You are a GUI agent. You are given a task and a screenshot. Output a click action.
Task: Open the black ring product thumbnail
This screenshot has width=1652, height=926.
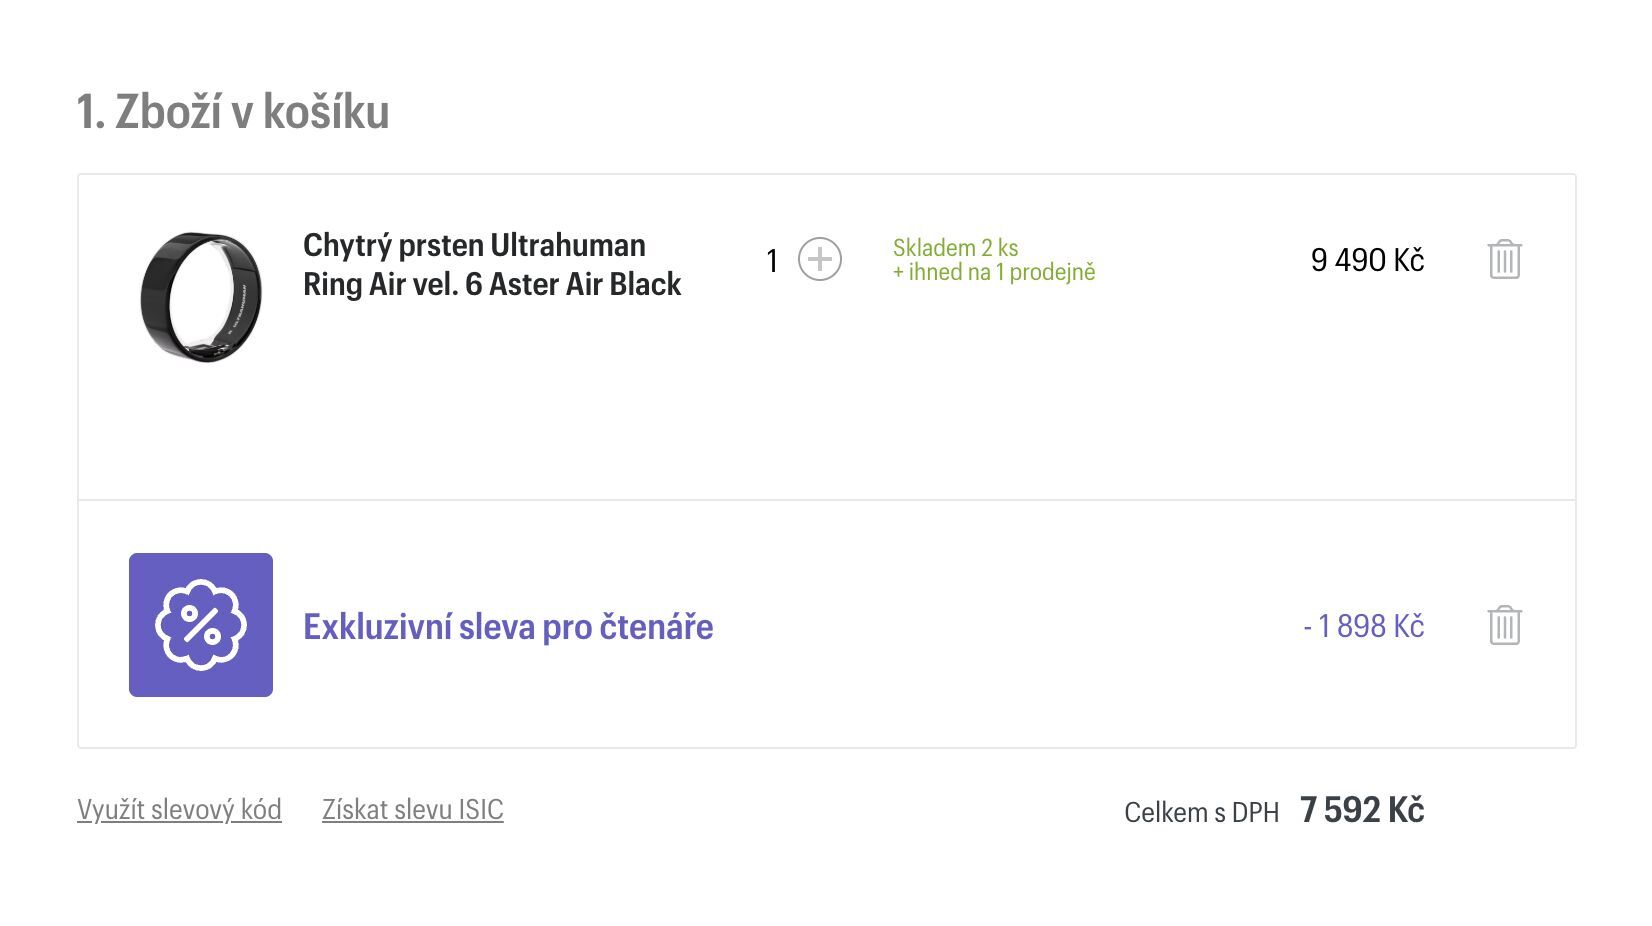click(201, 297)
